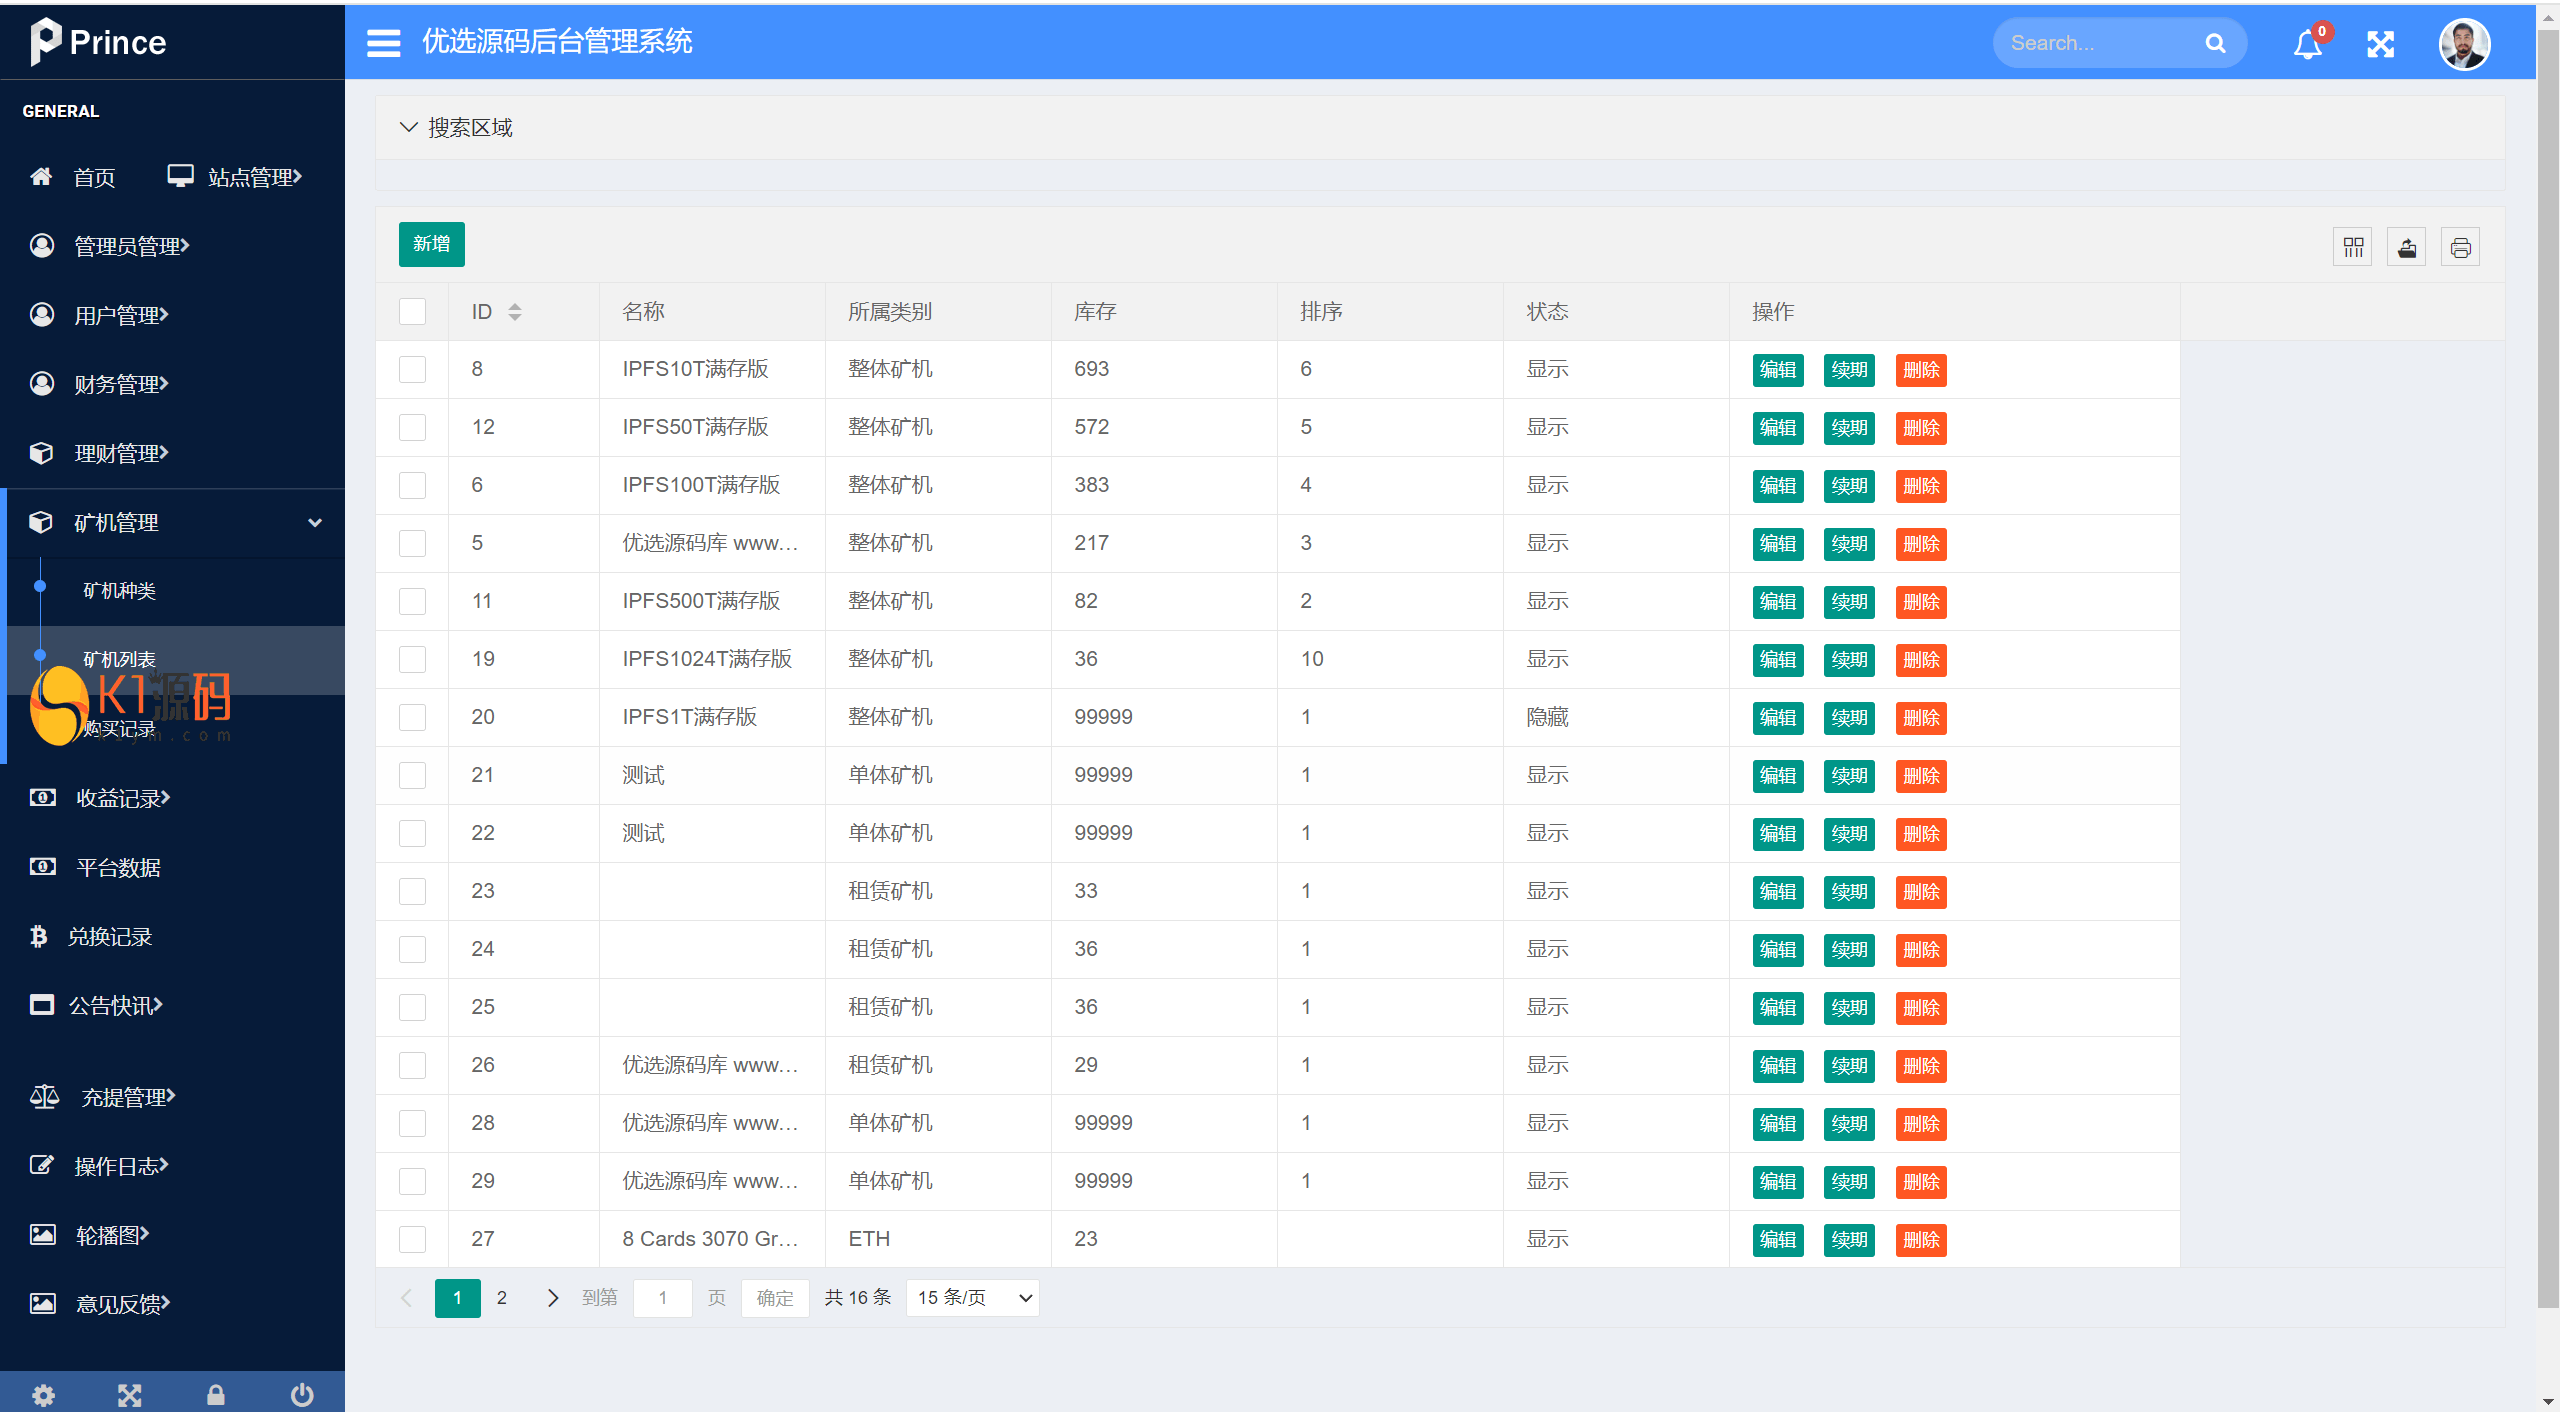Open 平台数据 in the sidebar

point(119,867)
